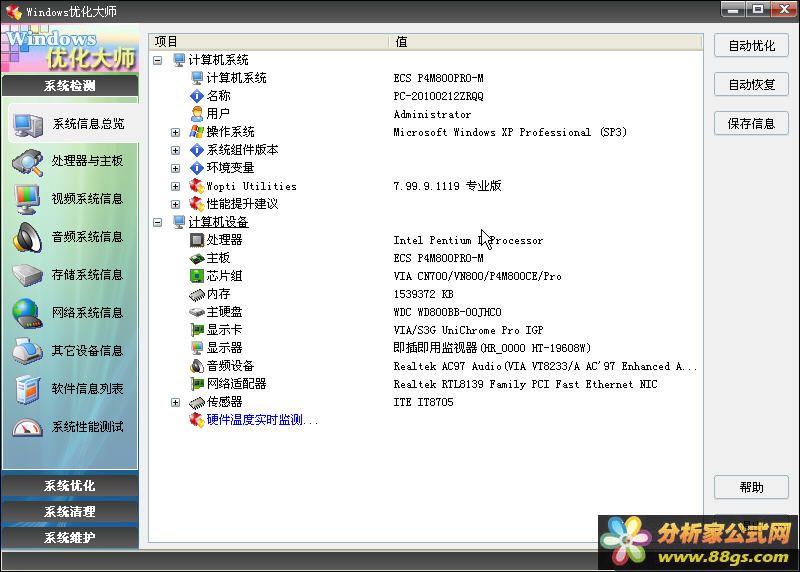Click the 主板 board icon in the tree
This screenshot has height=572, width=800.
[196, 258]
